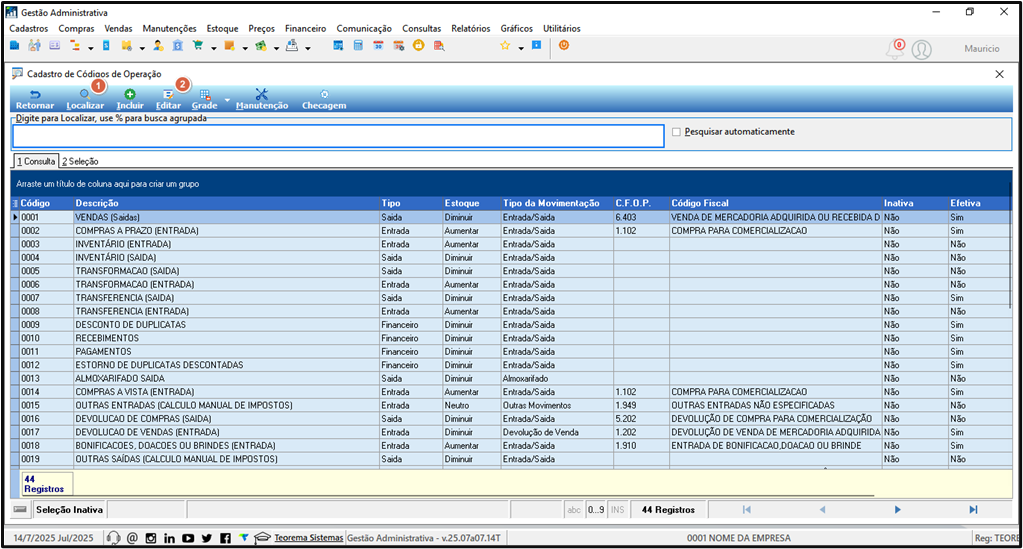This screenshot has height=549, width=1023.
Task: Go to the next record with the navigation arrow
Action: pyautogui.click(x=898, y=510)
